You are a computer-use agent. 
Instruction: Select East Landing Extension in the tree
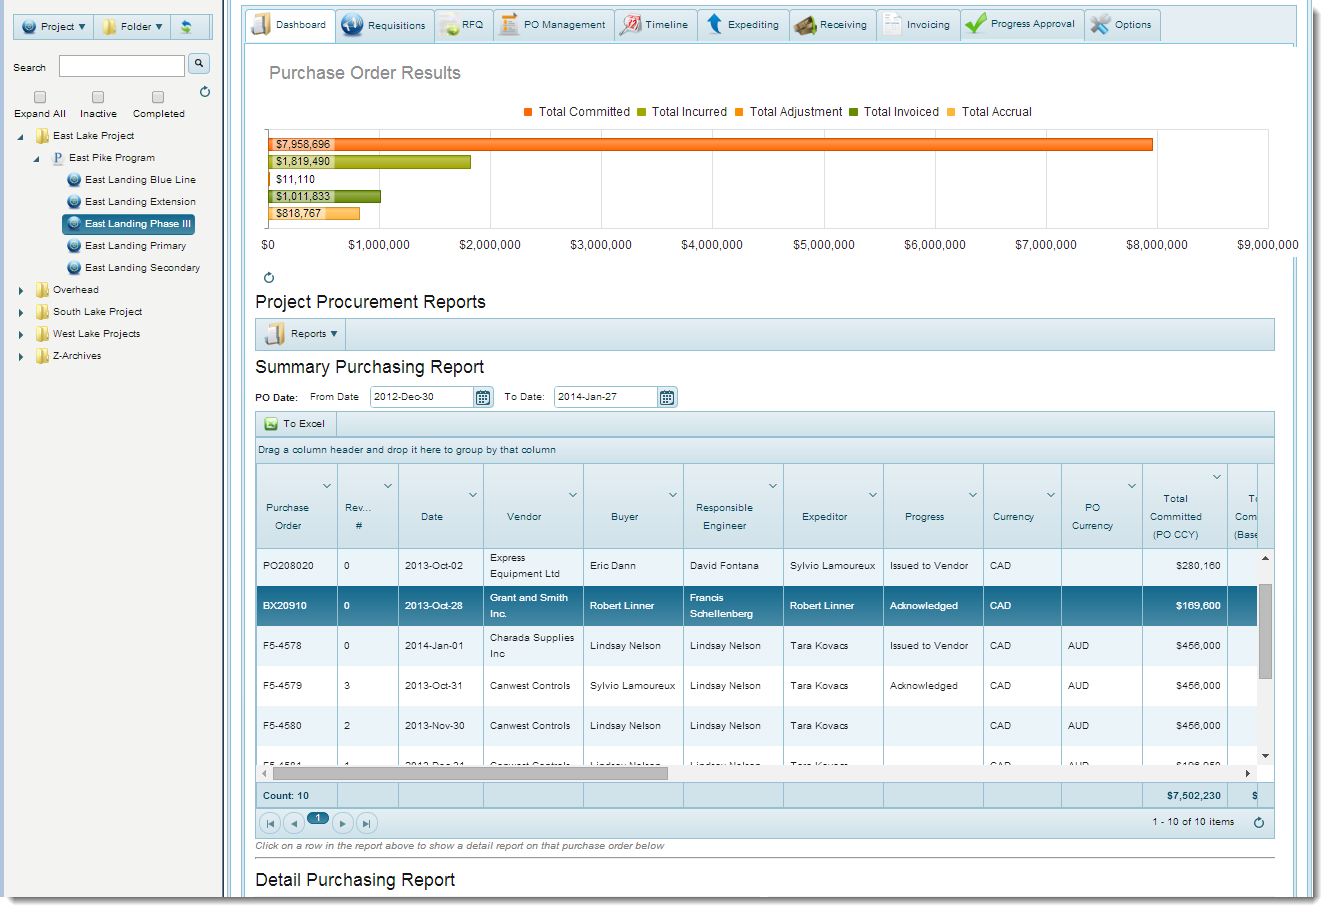pos(140,202)
